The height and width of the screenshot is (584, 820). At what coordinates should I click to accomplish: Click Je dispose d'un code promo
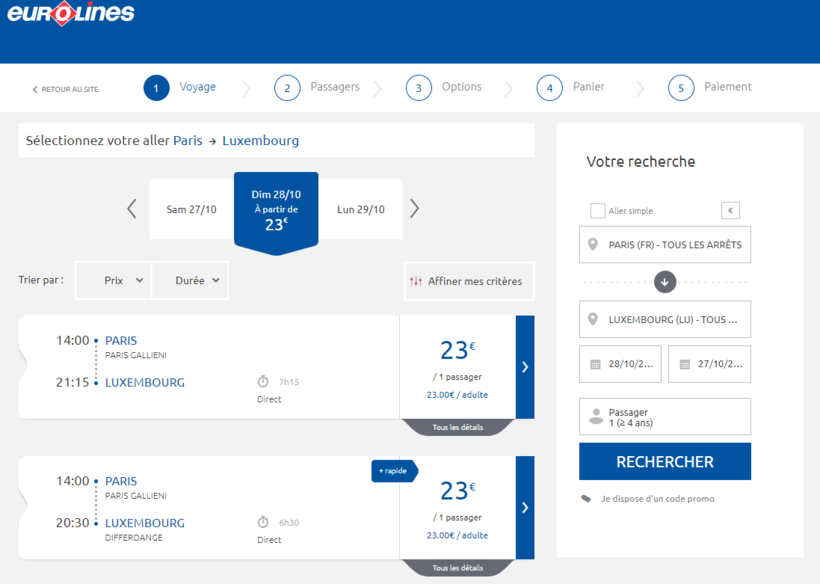[x=657, y=498]
